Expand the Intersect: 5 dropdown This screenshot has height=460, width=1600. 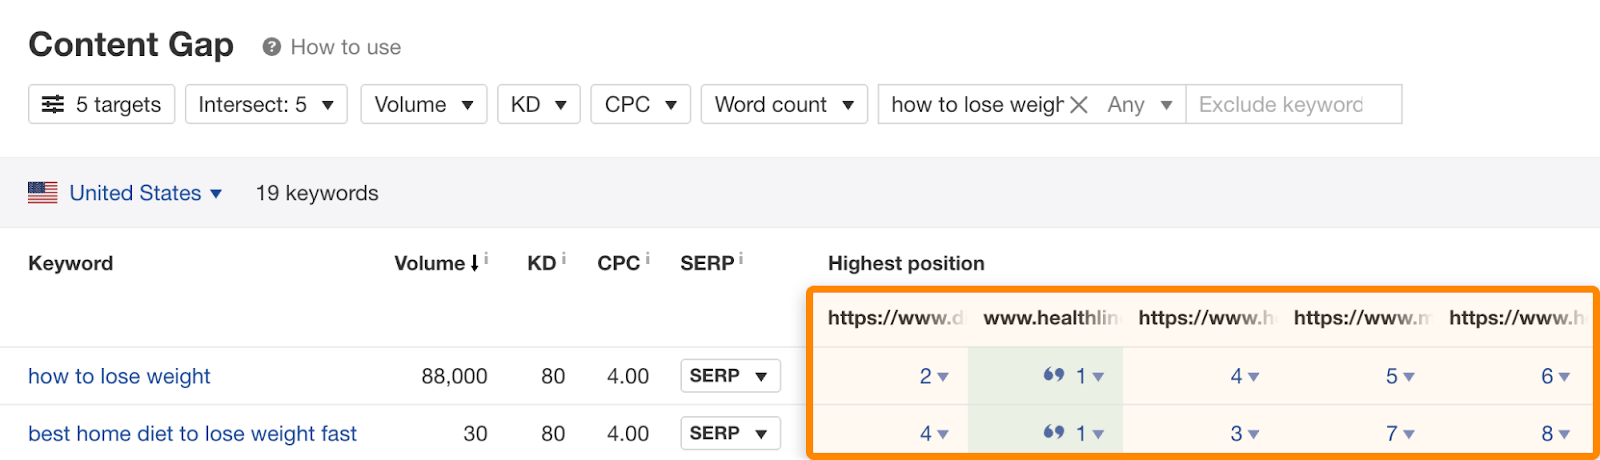tap(266, 104)
